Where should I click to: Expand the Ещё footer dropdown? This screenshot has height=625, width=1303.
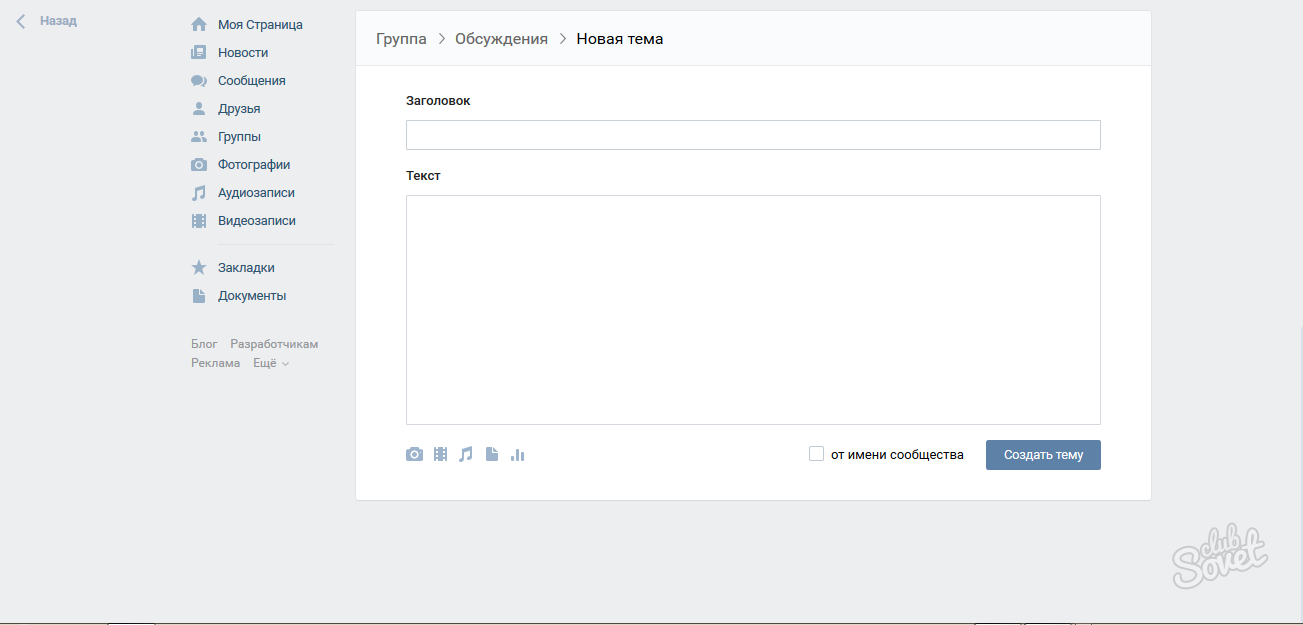(x=271, y=364)
